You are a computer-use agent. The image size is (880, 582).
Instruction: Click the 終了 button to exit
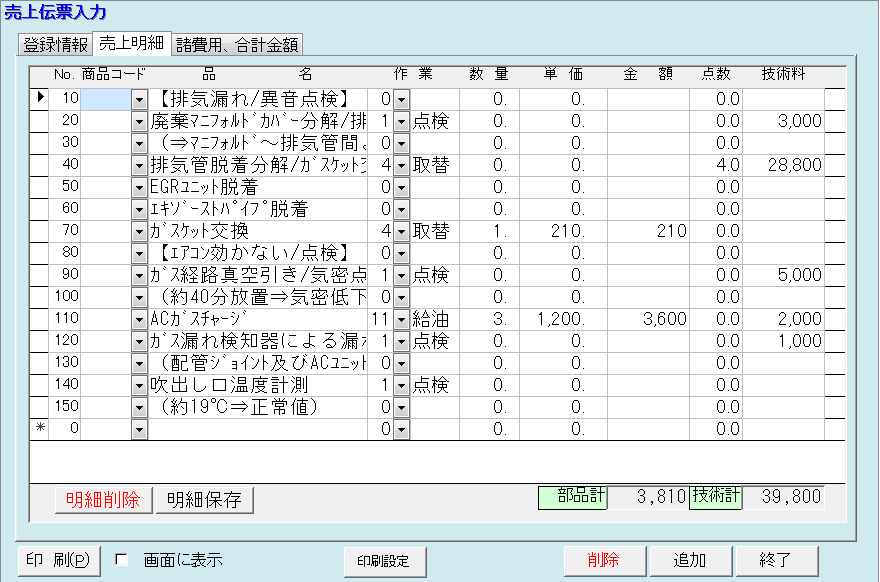775,560
